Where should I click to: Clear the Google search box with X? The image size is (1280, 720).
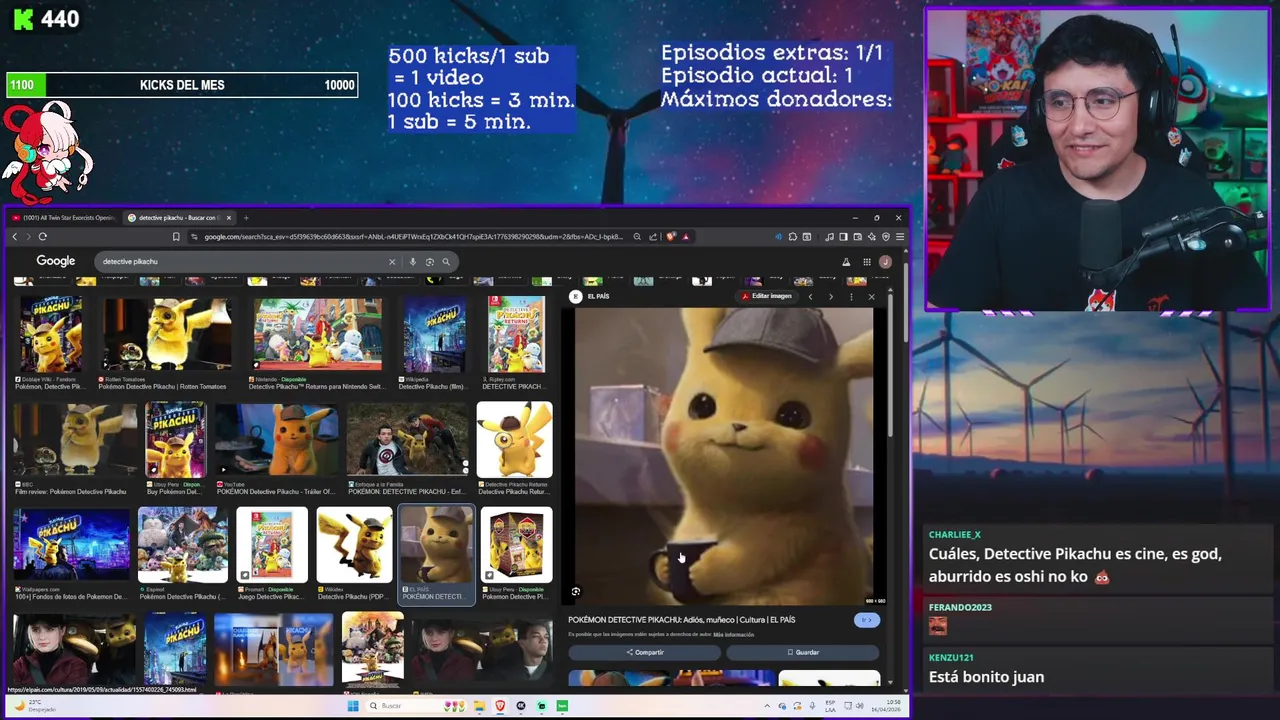tap(392, 262)
